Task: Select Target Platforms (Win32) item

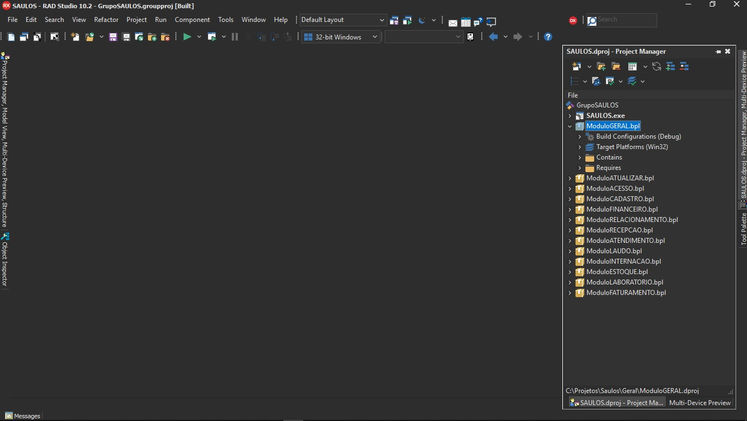Action: click(632, 147)
